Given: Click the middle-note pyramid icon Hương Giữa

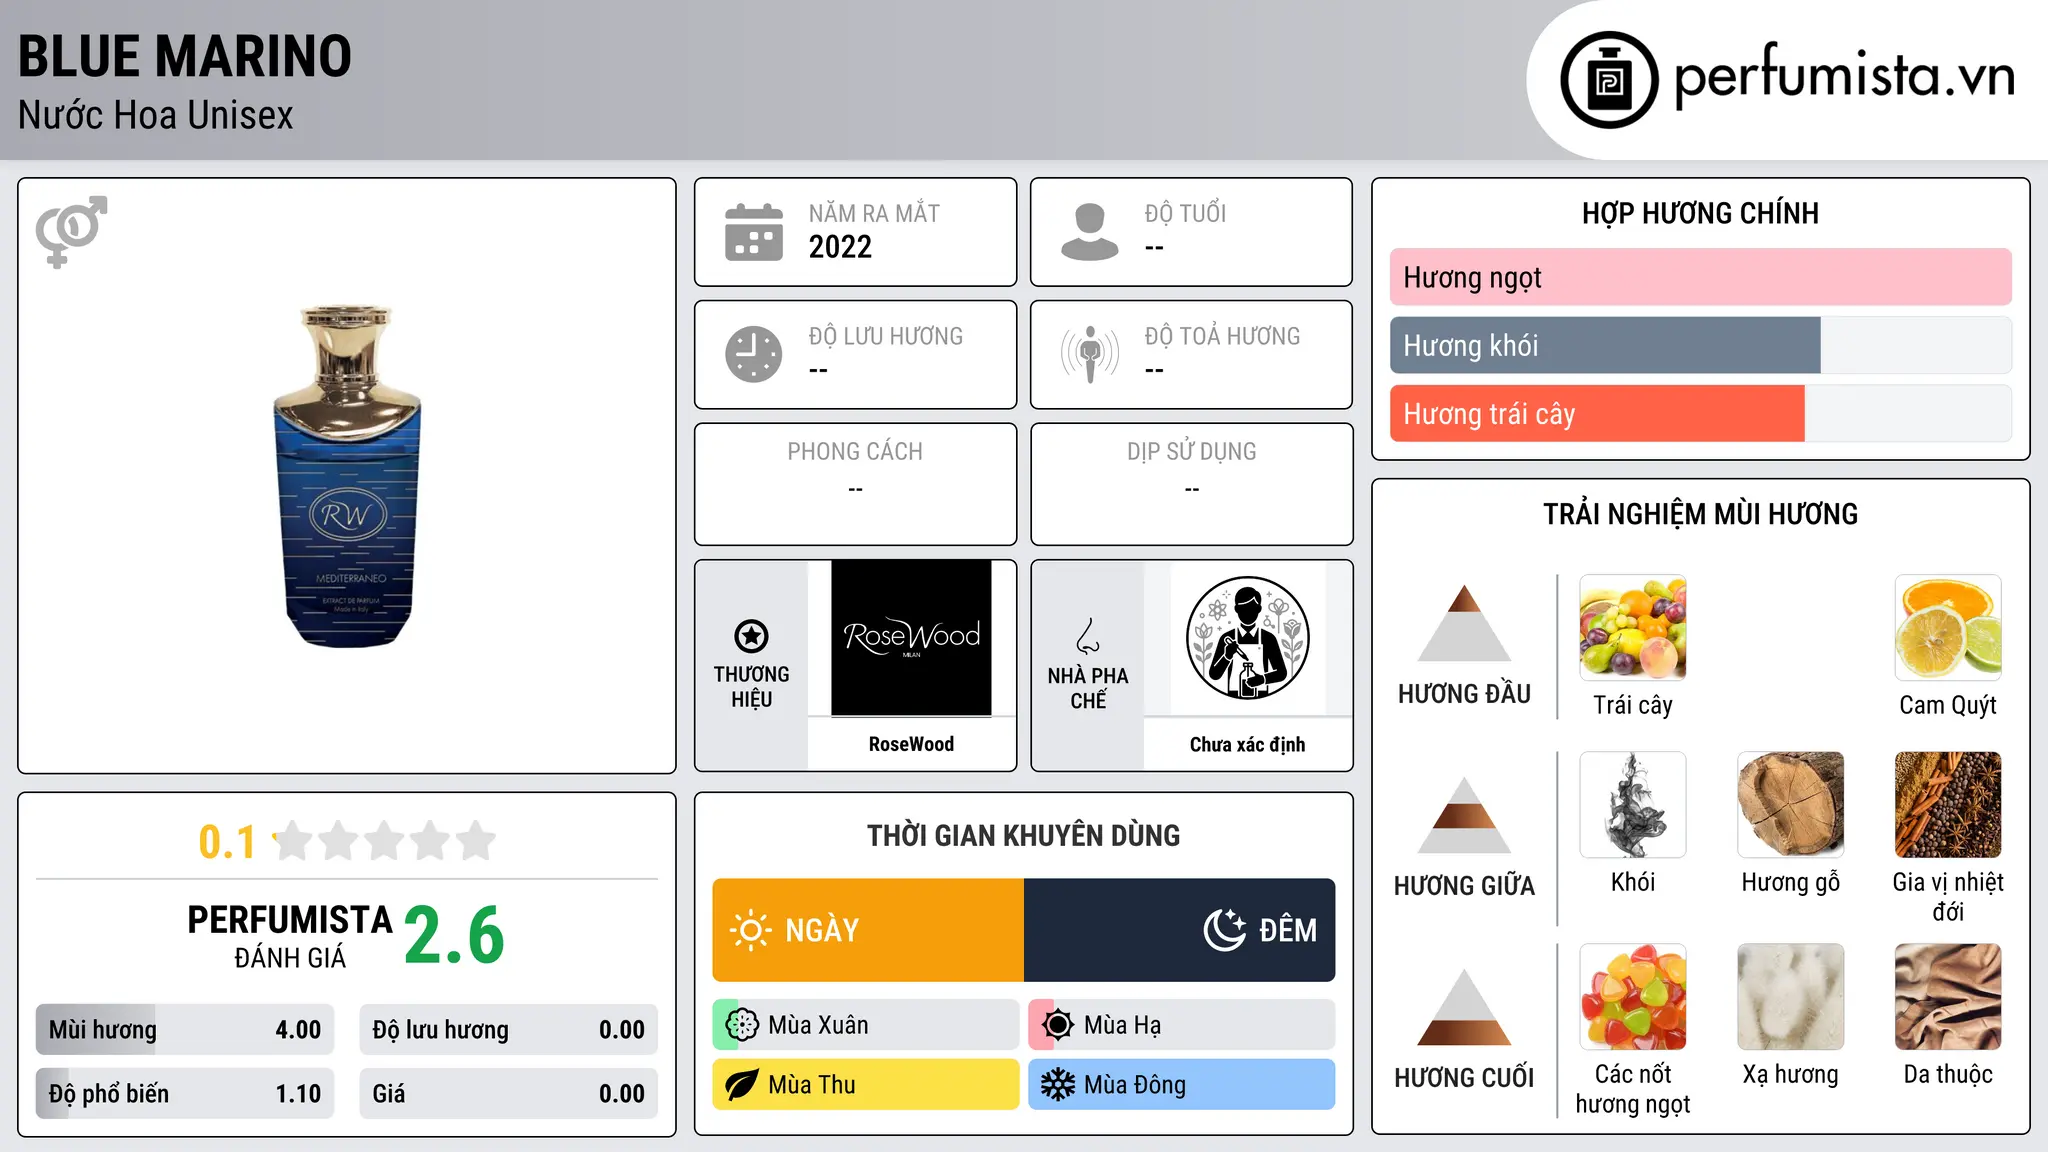Looking at the screenshot, I should coord(1464,815).
